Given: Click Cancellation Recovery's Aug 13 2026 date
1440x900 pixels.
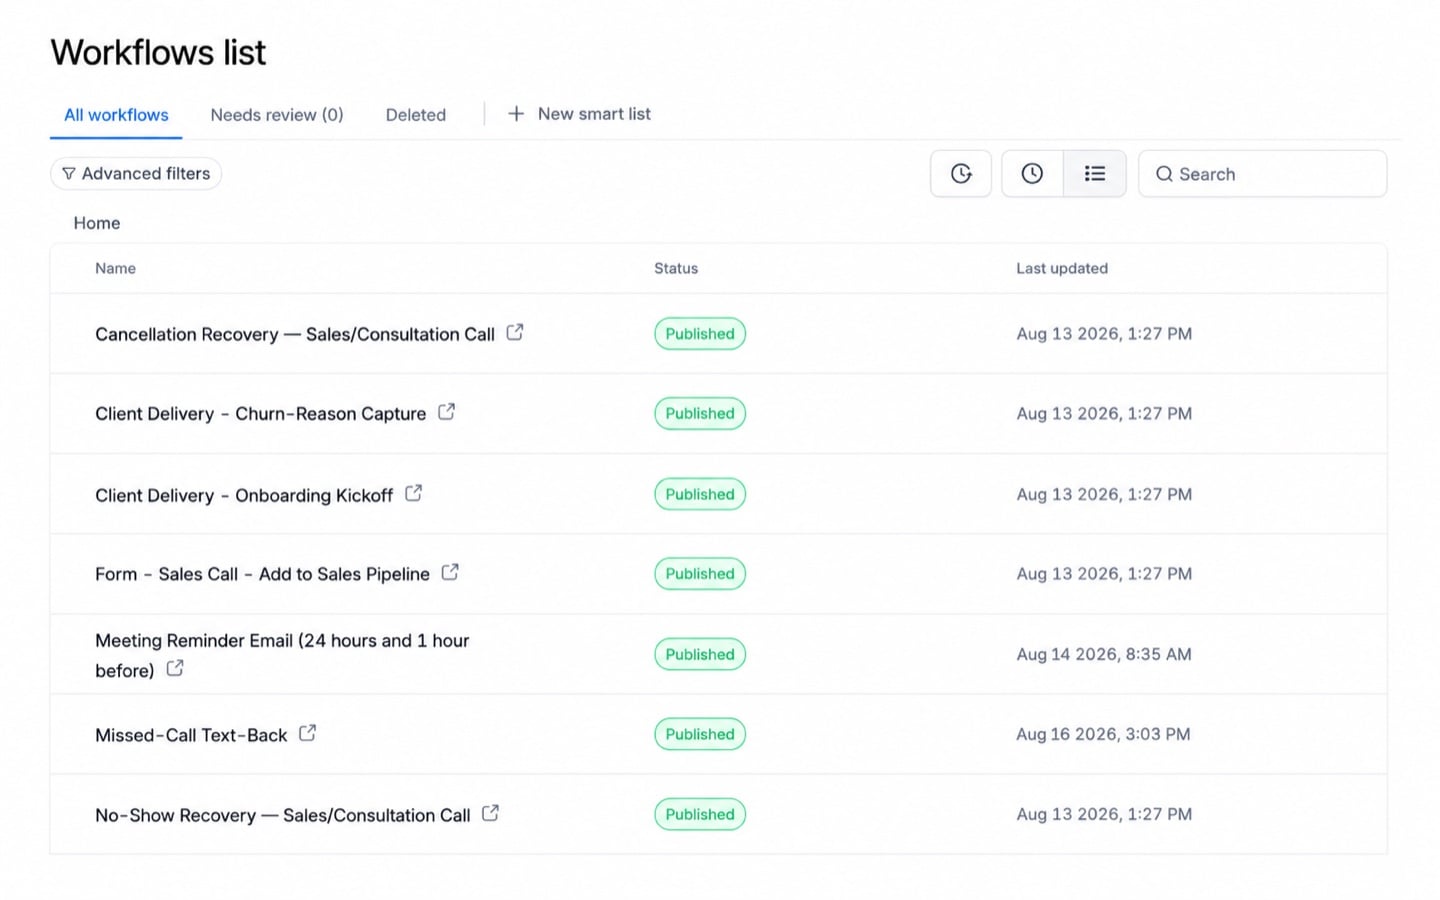Looking at the screenshot, I should [1104, 334].
